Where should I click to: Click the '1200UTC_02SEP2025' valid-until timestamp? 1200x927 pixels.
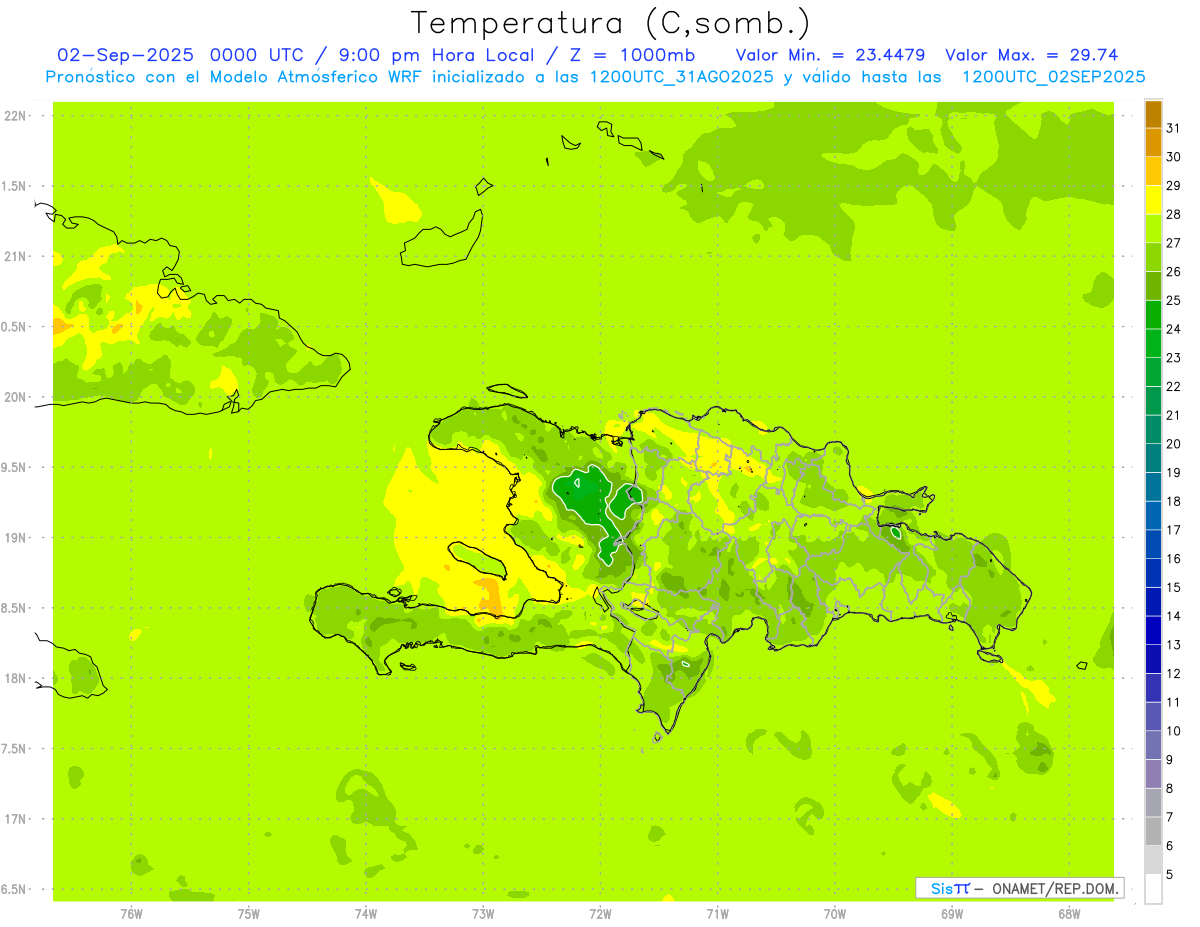(x=1053, y=77)
